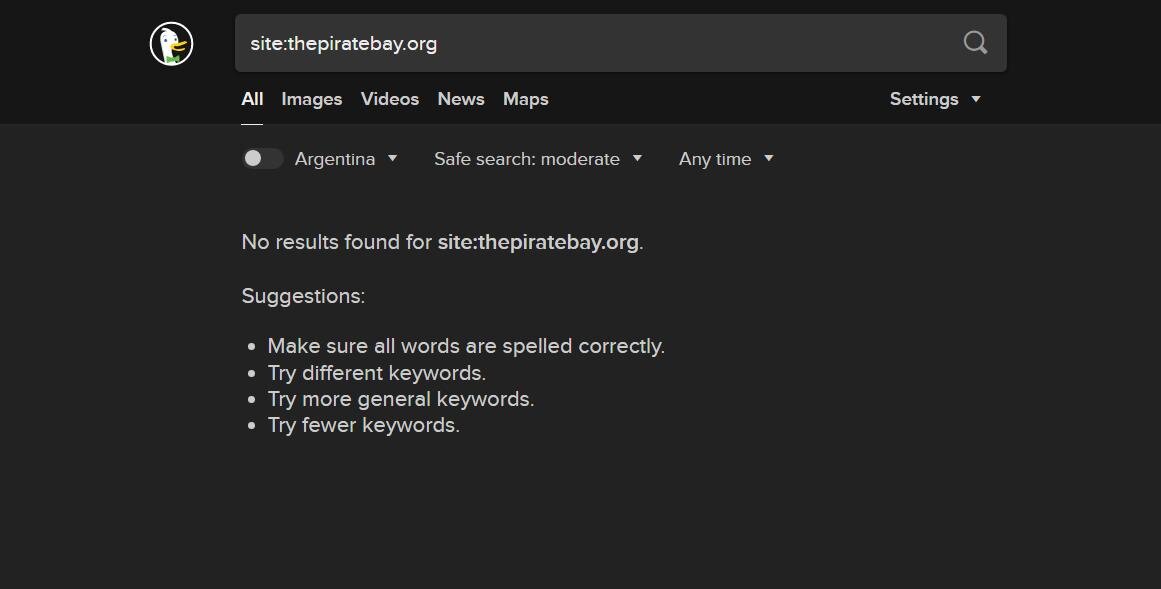
Task: Switch to the Images tab
Action: click(311, 99)
